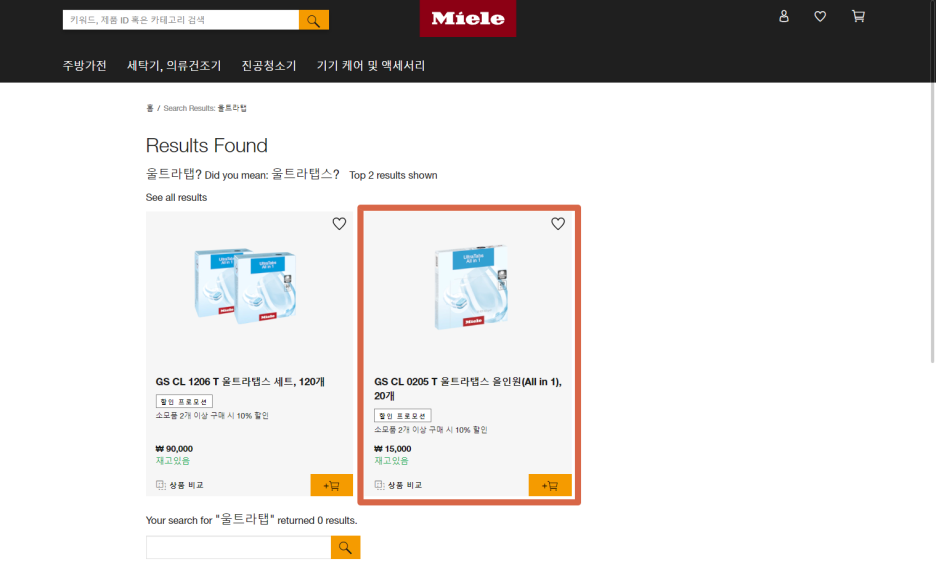This screenshot has width=936, height=572.
Task: Add GS CL 1206 T set to cart
Action: pyautogui.click(x=331, y=485)
